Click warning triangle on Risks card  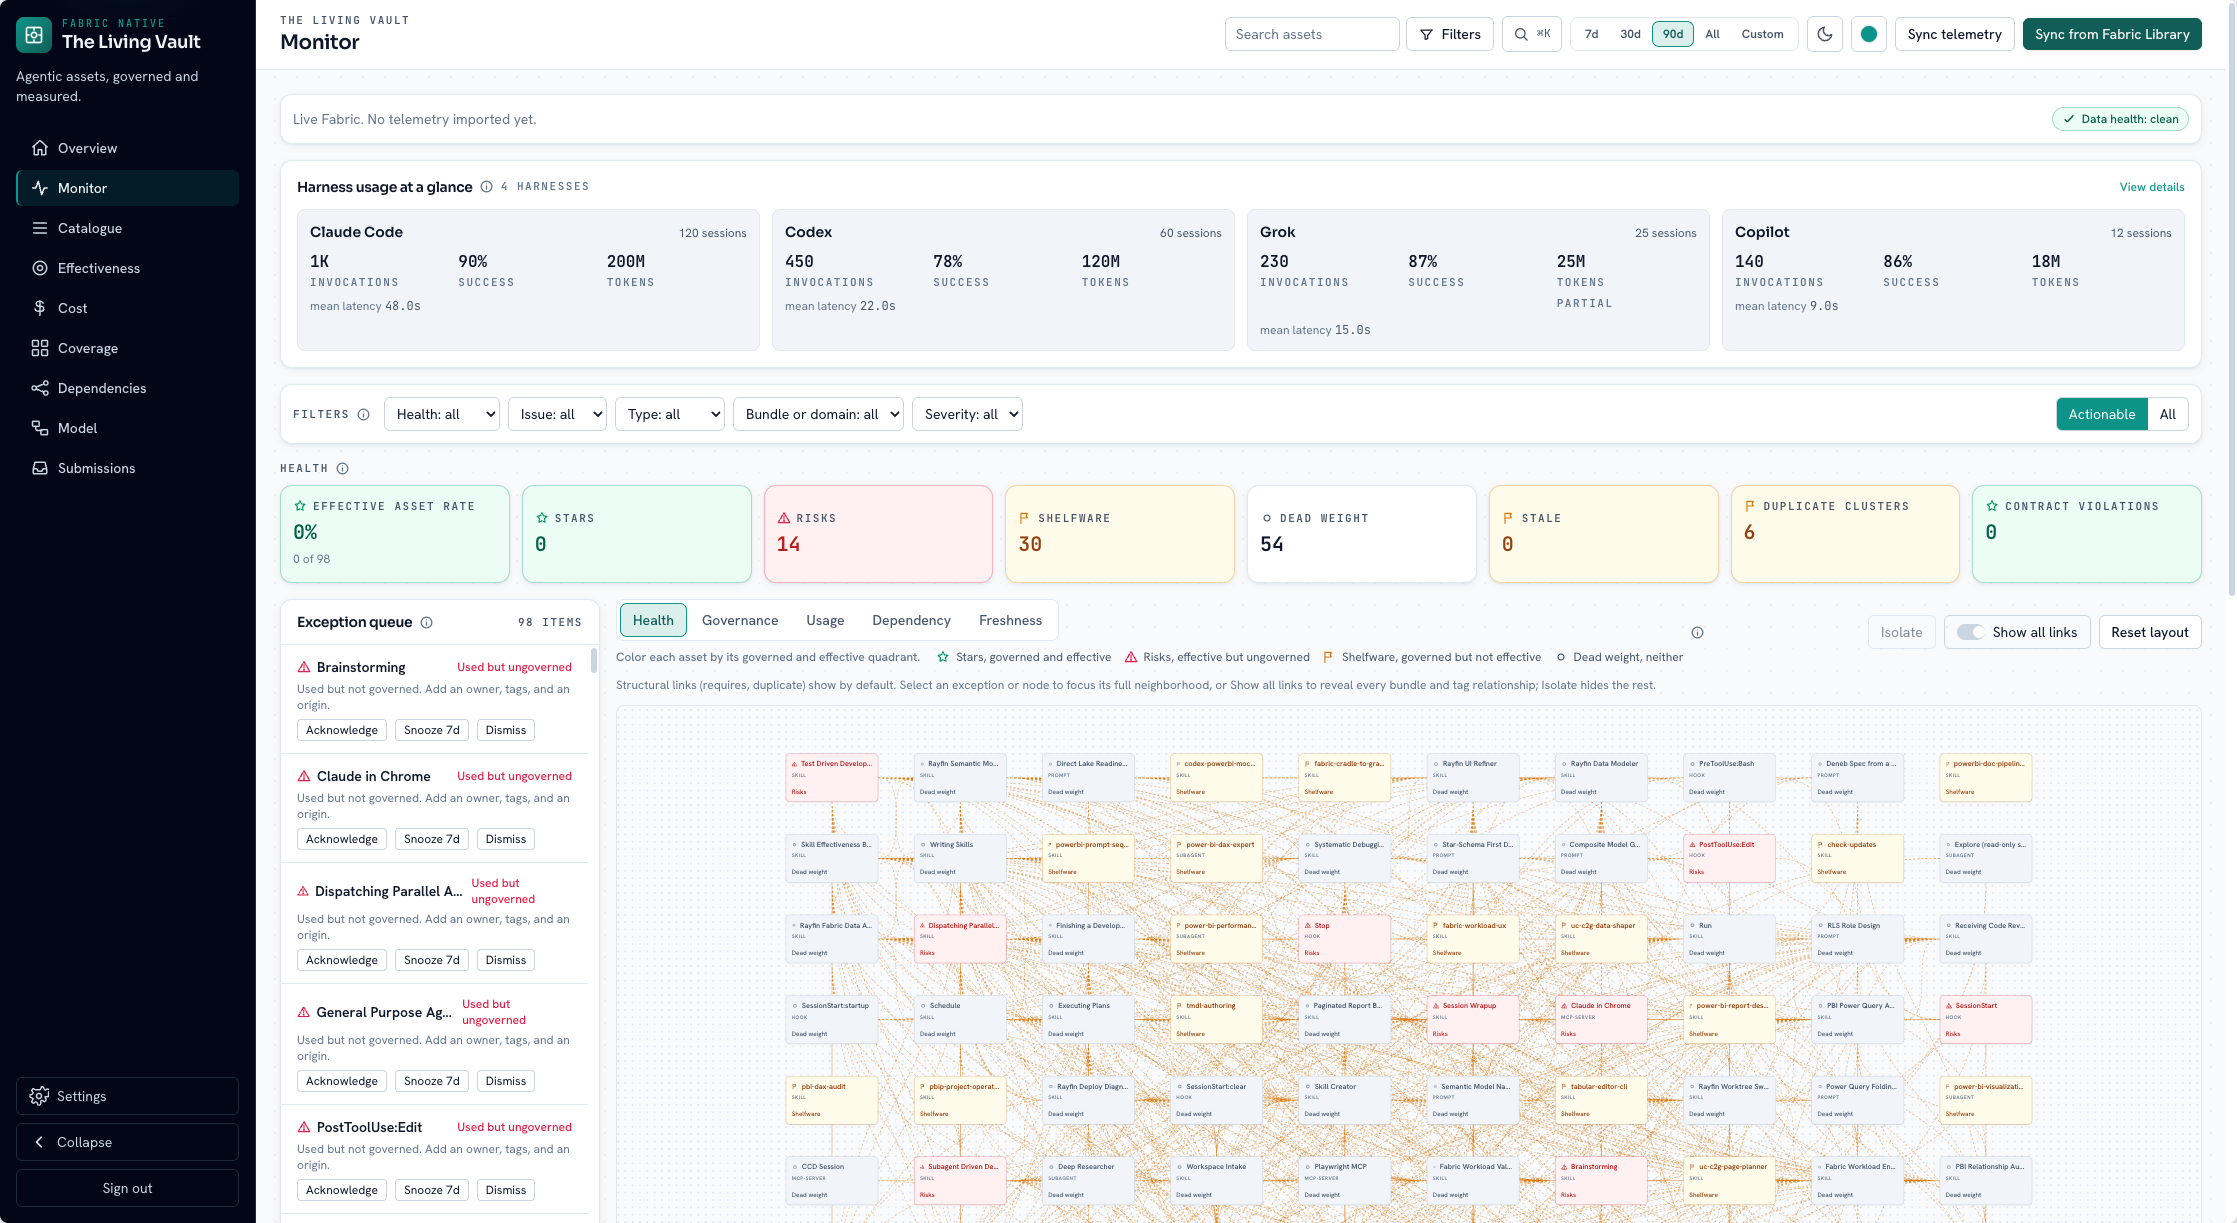coord(784,518)
